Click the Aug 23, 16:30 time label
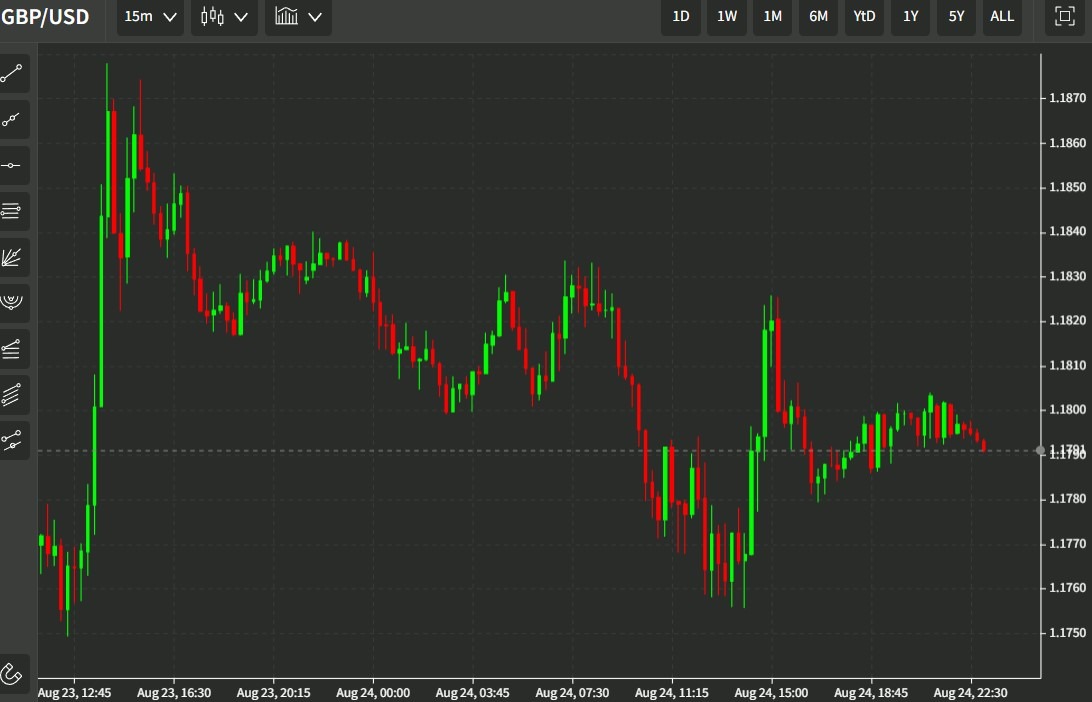This screenshot has width=1092, height=702. click(173, 693)
